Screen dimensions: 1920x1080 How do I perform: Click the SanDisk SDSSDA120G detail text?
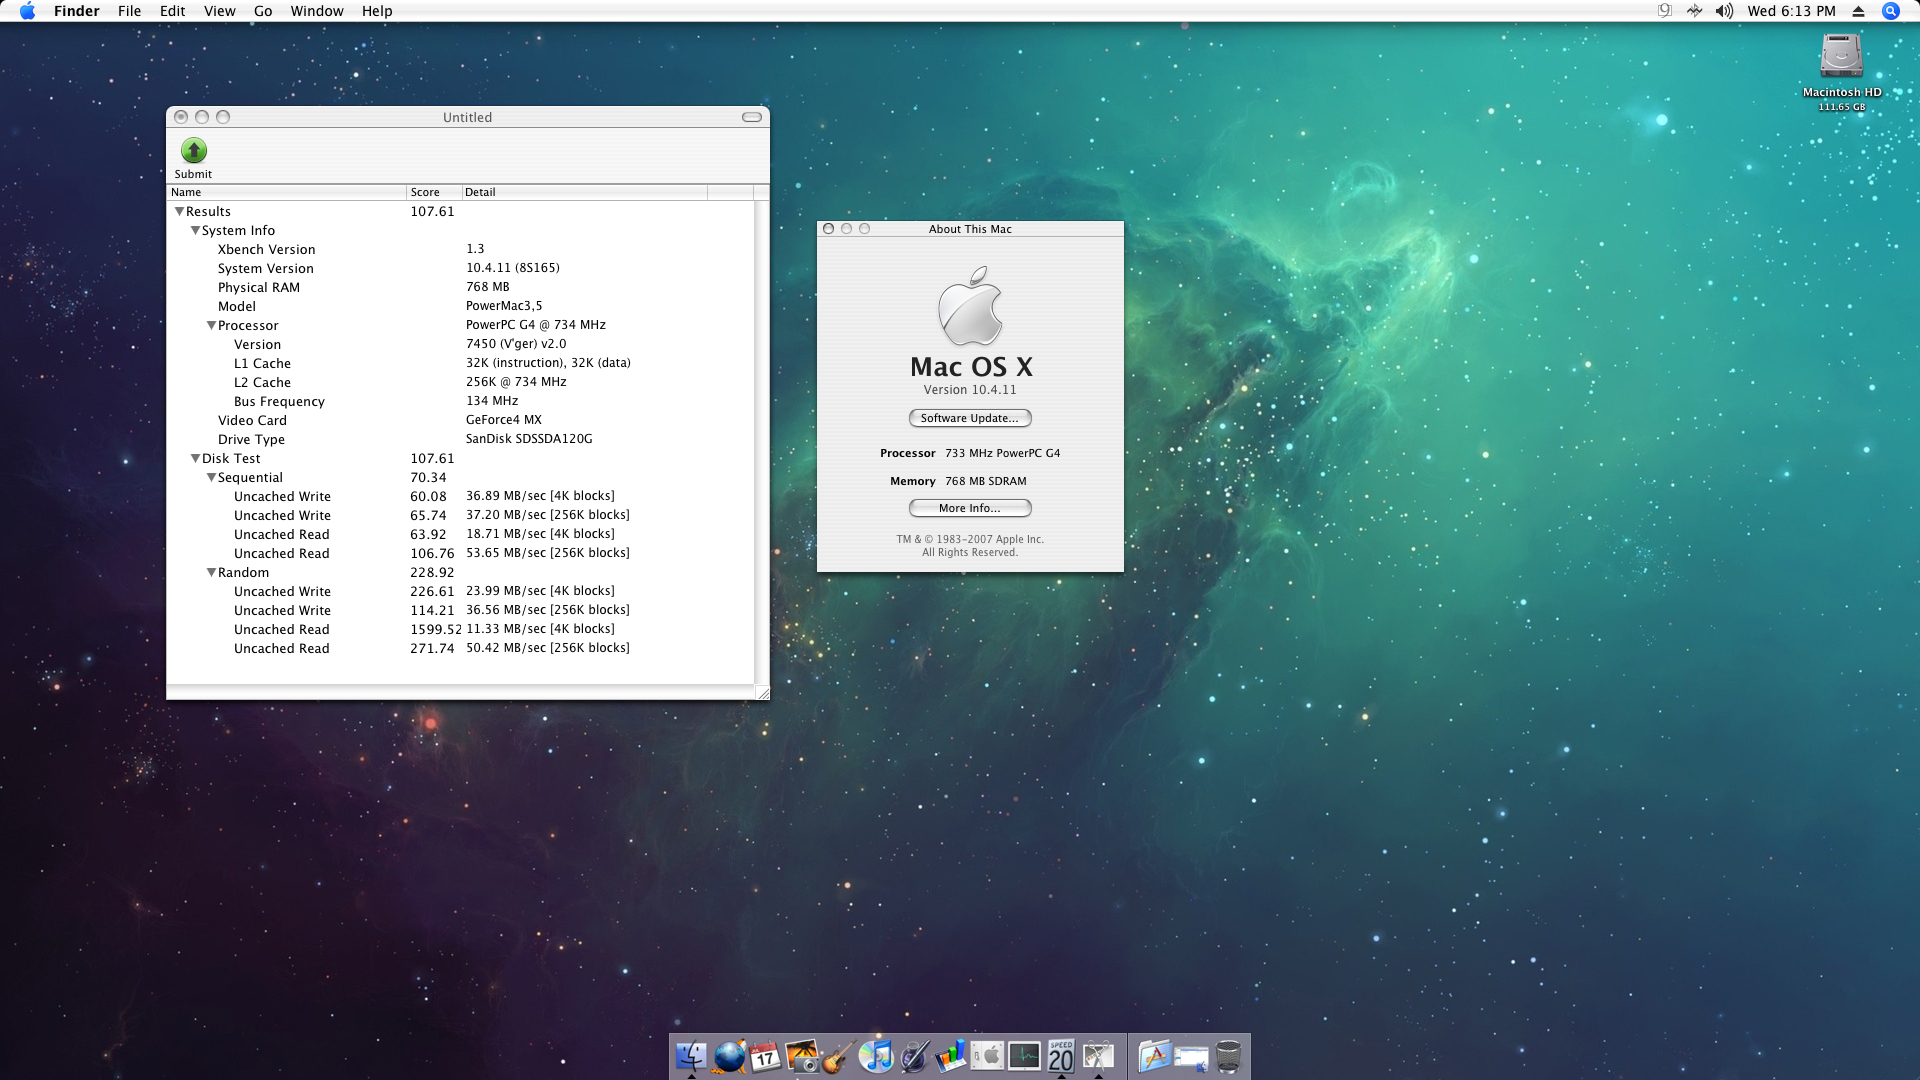[529, 439]
